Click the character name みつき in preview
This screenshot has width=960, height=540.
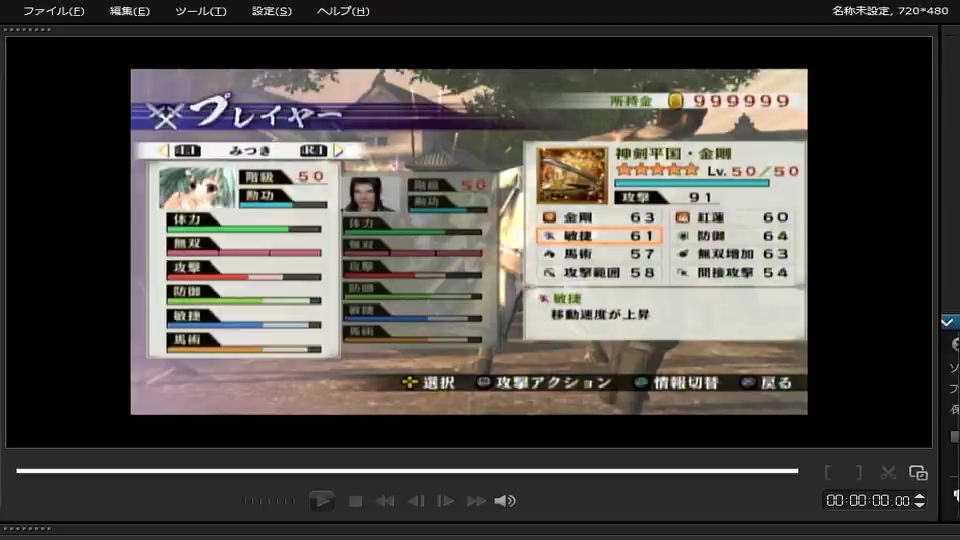point(250,151)
